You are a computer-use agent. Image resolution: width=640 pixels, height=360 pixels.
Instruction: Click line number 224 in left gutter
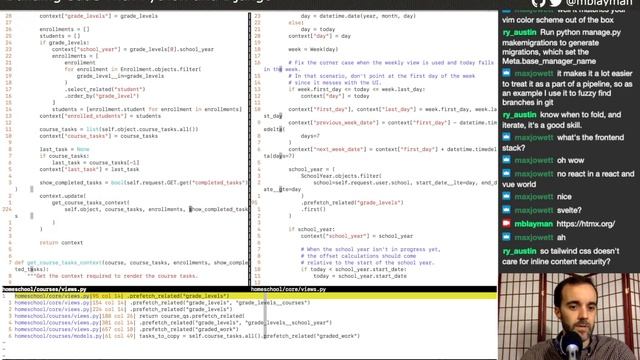(x=7, y=209)
